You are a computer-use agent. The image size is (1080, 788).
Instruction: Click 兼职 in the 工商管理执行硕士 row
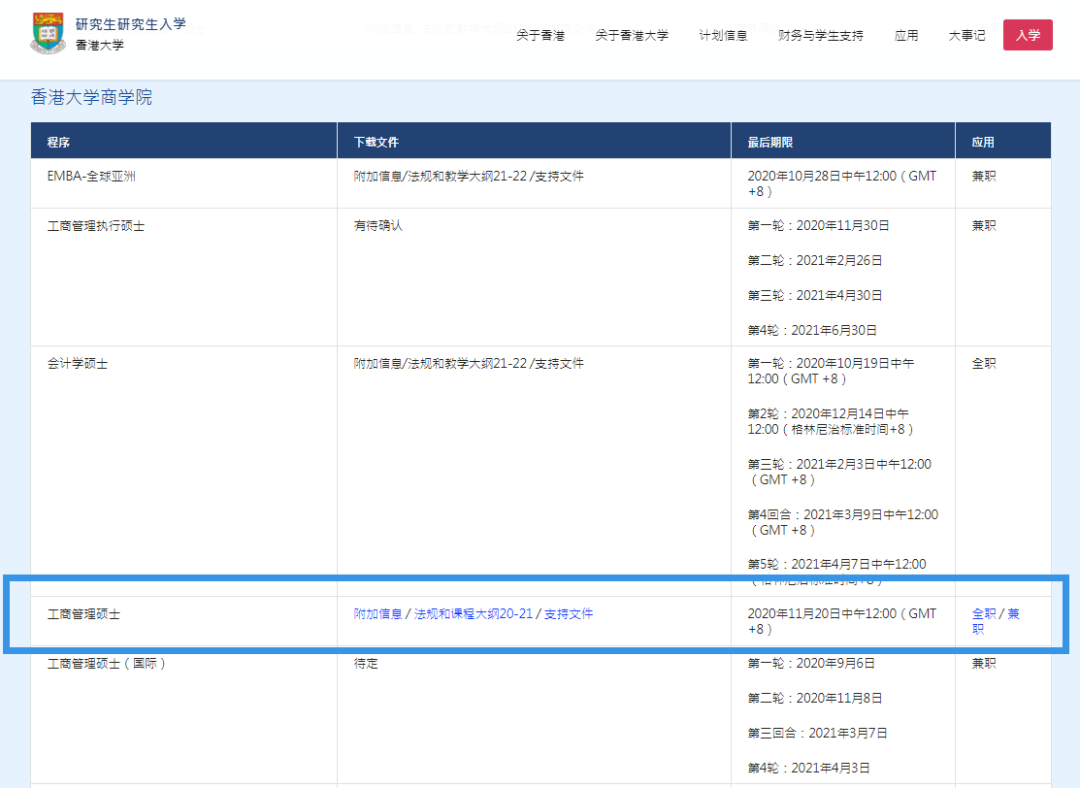pos(983,226)
